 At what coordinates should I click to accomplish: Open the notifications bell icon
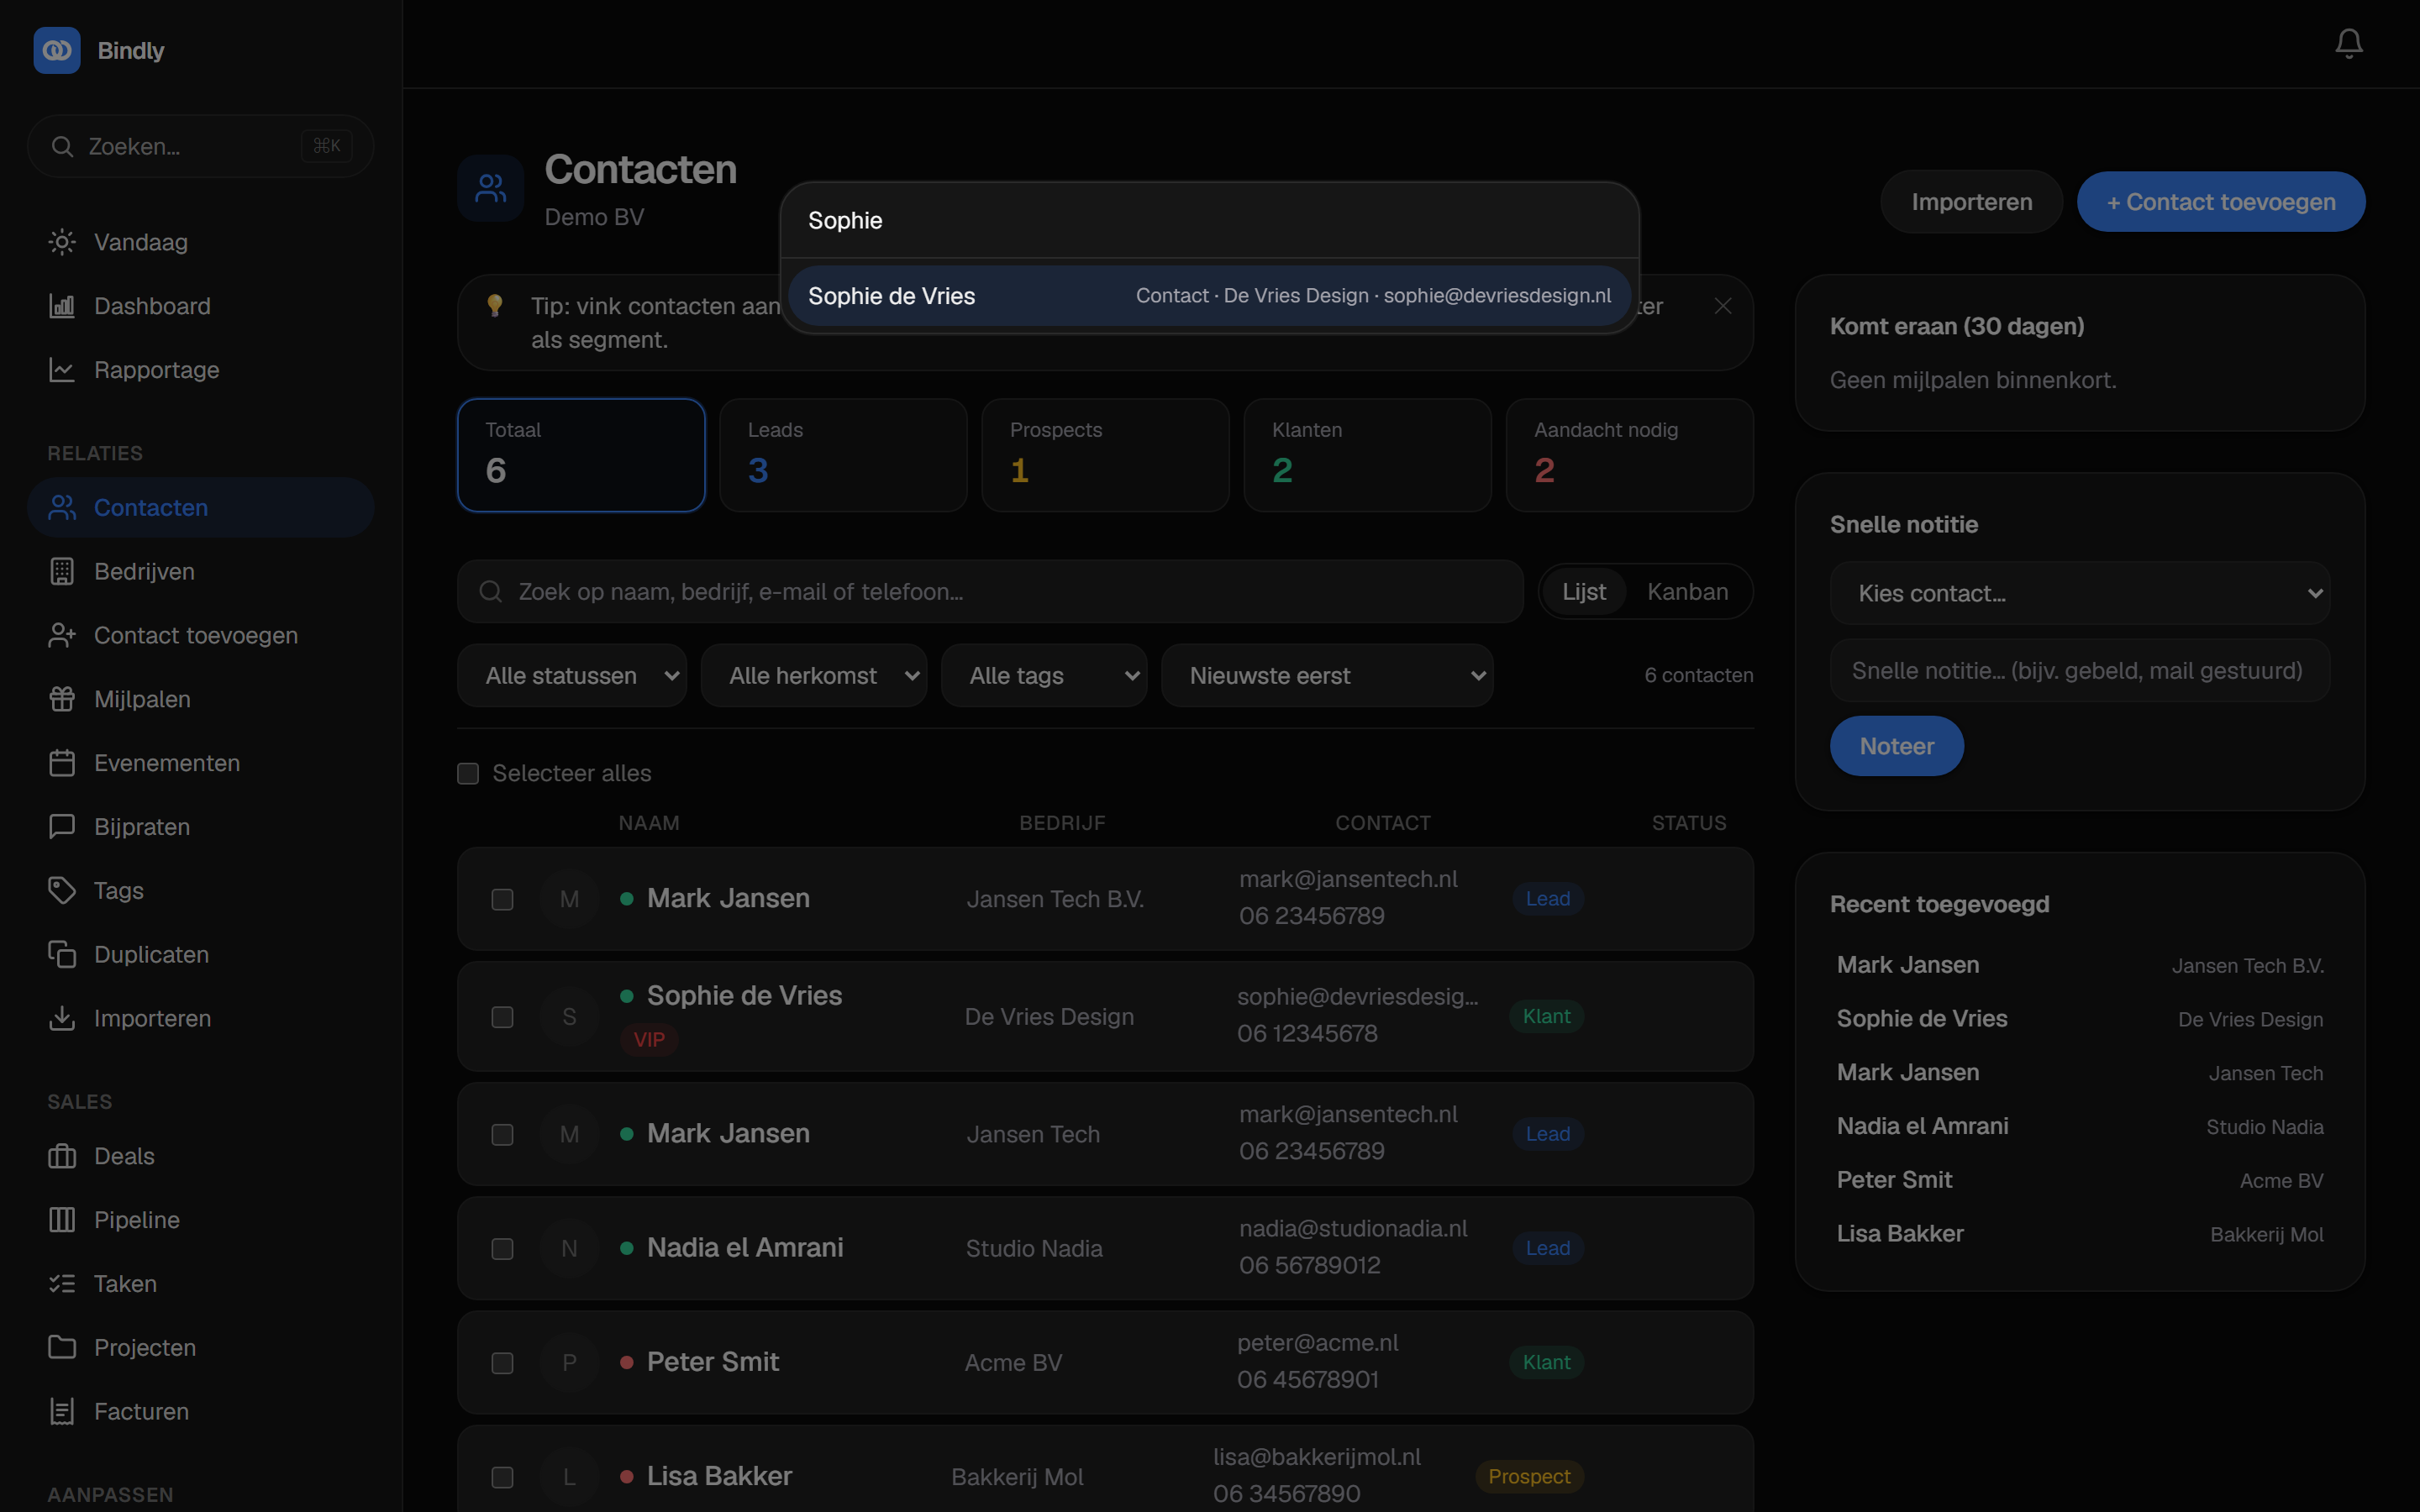(x=2348, y=43)
